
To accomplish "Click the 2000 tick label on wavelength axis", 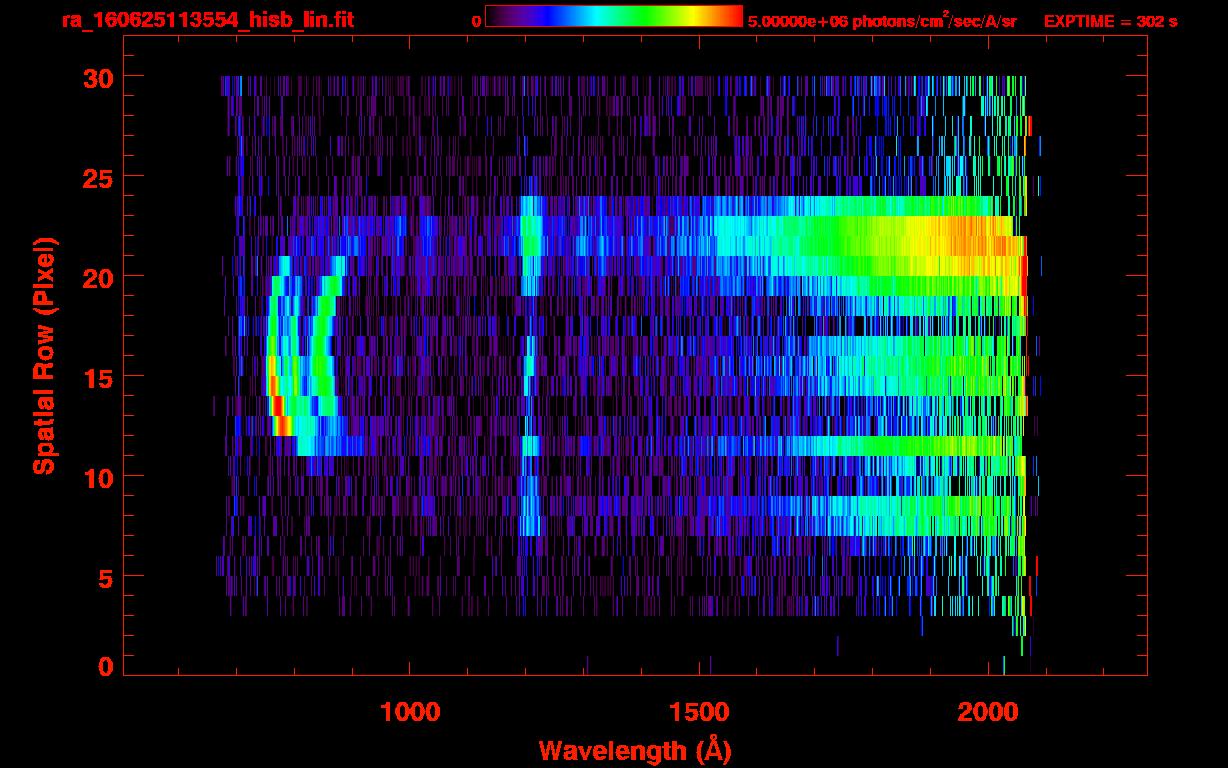I will [x=988, y=712].
